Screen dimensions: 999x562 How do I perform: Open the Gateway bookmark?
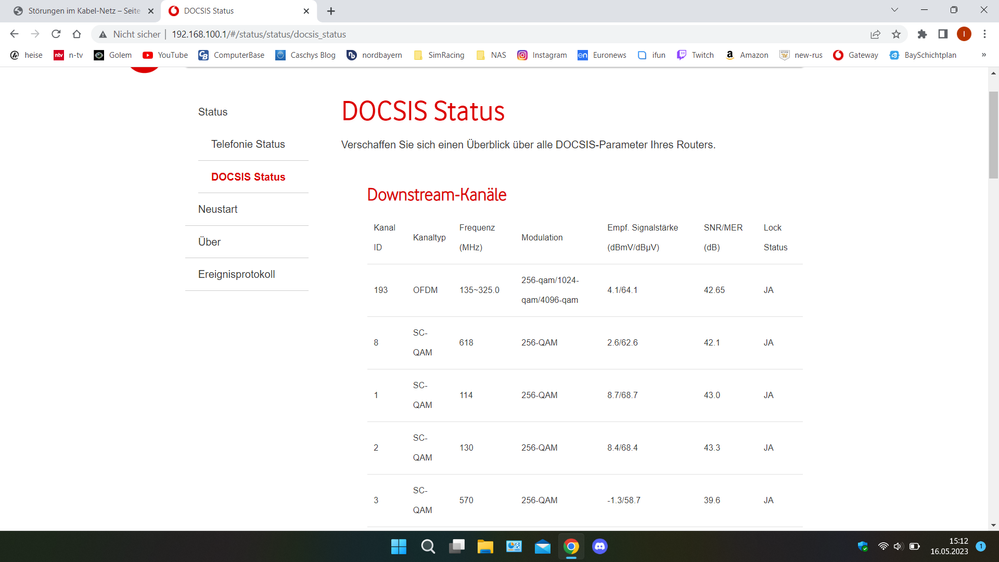[x=856, y=55]
